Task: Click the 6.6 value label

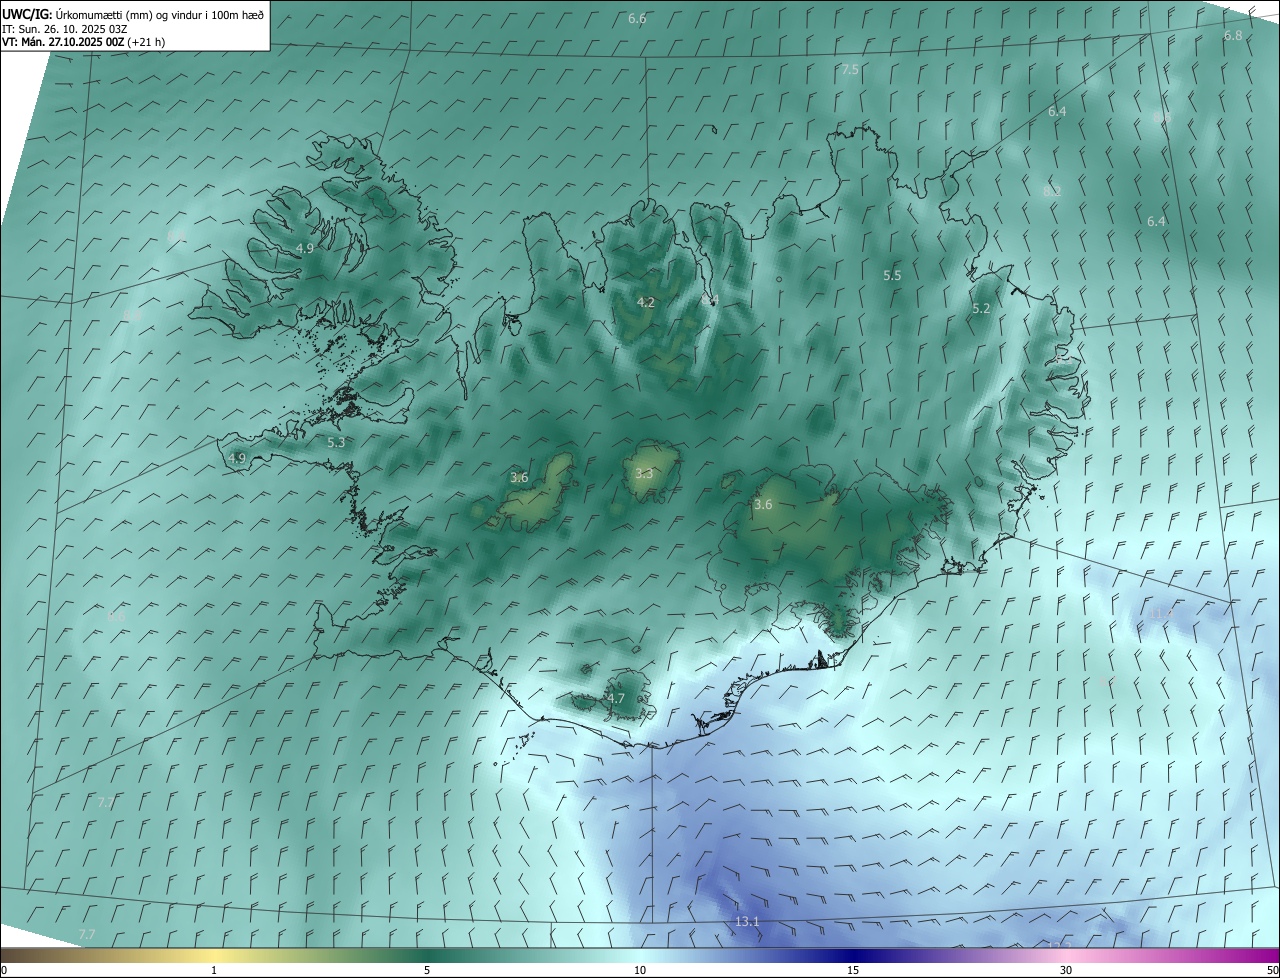Action: (x=637, y=19)
